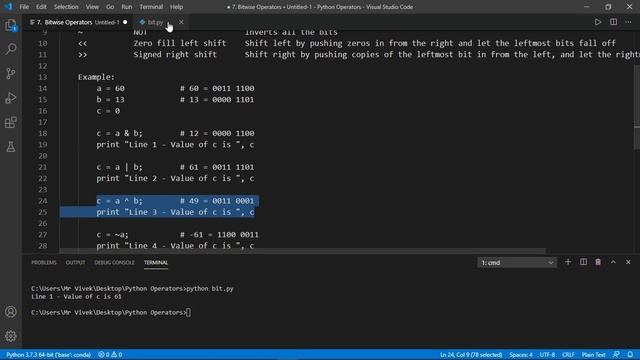
Task: Click the terminal command prompt input
Action: 188,313
